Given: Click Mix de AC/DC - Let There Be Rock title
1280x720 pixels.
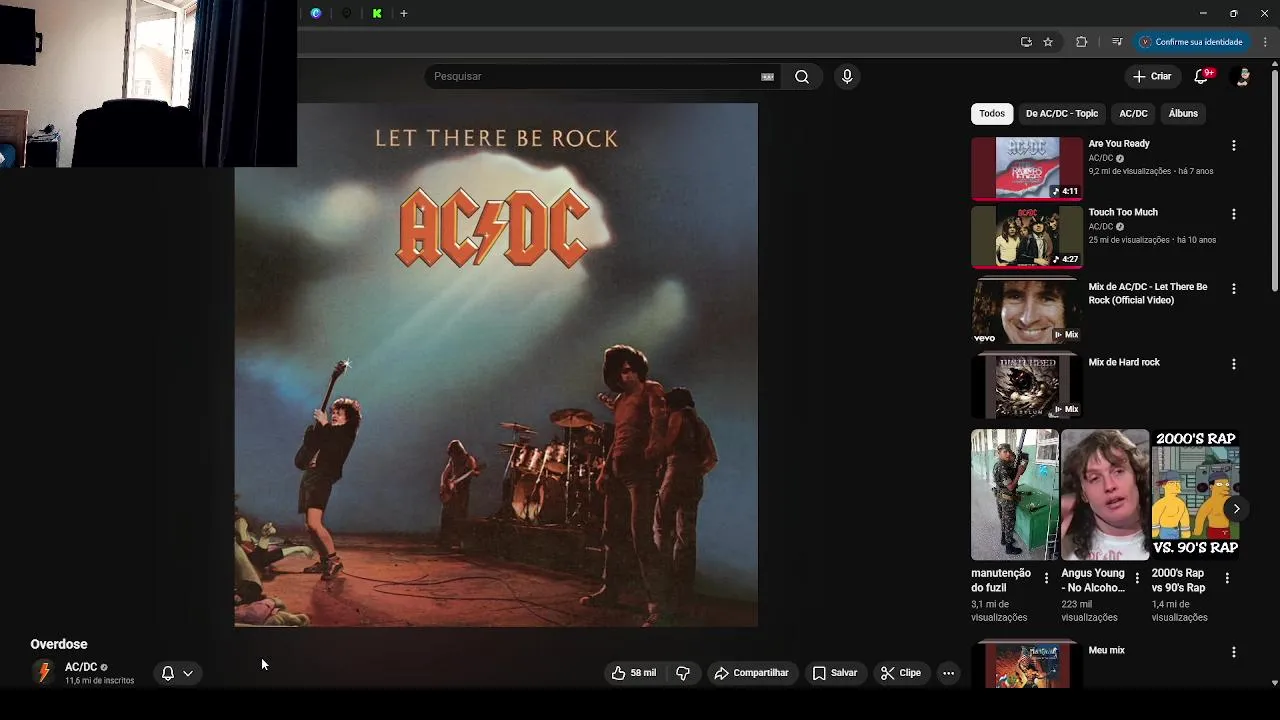Looking at the screenshot, I should click(1147, 294).
